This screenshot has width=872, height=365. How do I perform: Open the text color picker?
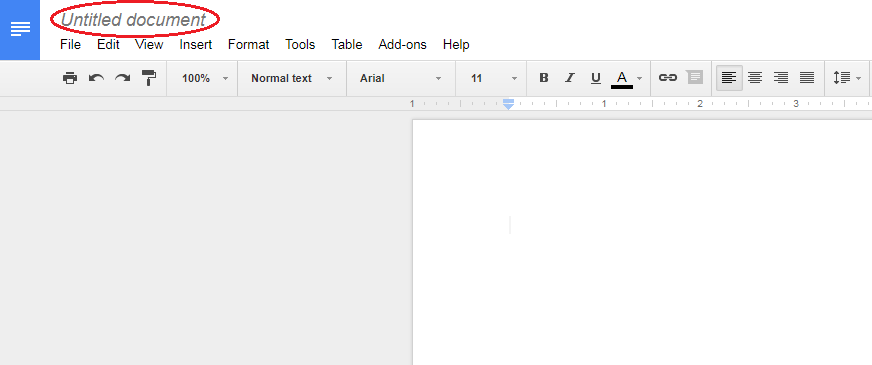[627, 78]
